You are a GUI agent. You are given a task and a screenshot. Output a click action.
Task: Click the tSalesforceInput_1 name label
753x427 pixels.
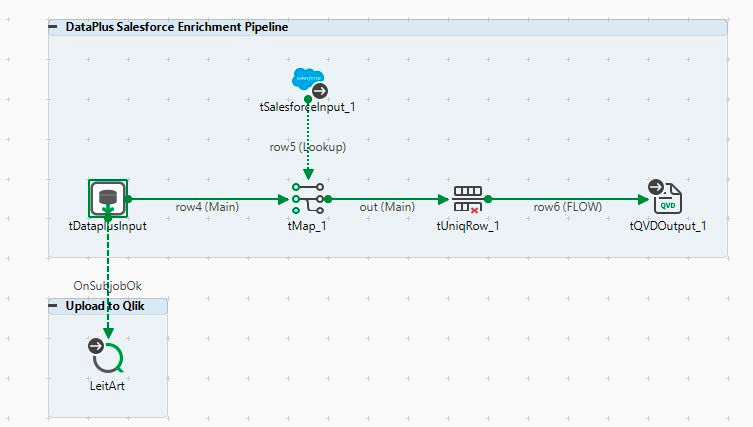(307, 107)
